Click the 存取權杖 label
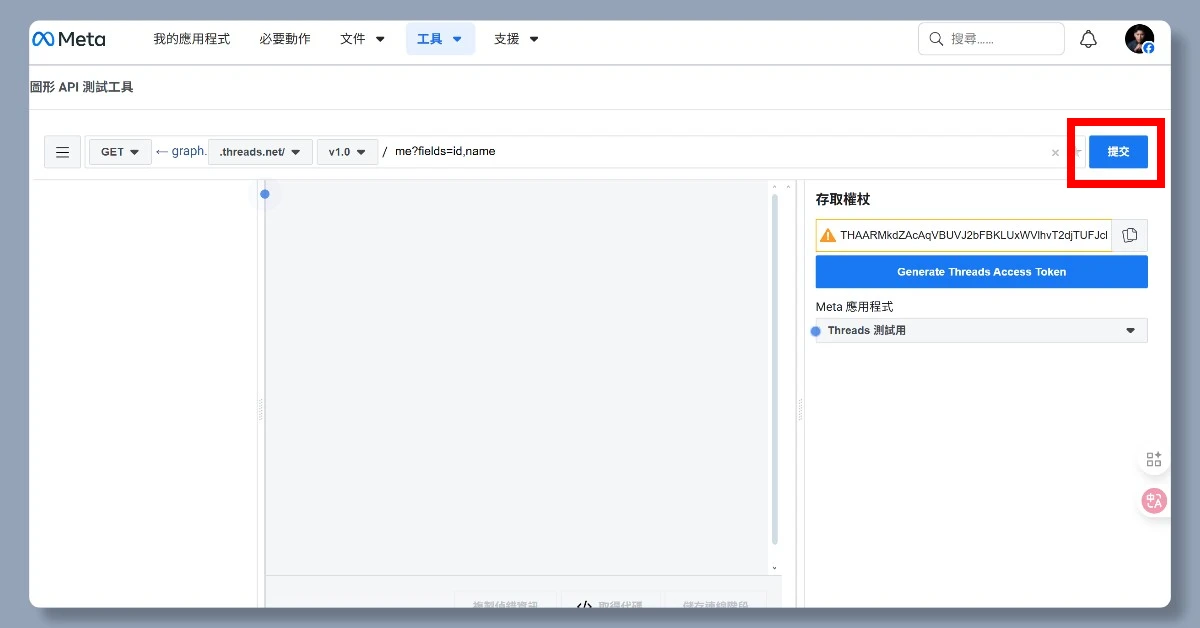Screen dimensions: 1200x628 pos(843,200)
